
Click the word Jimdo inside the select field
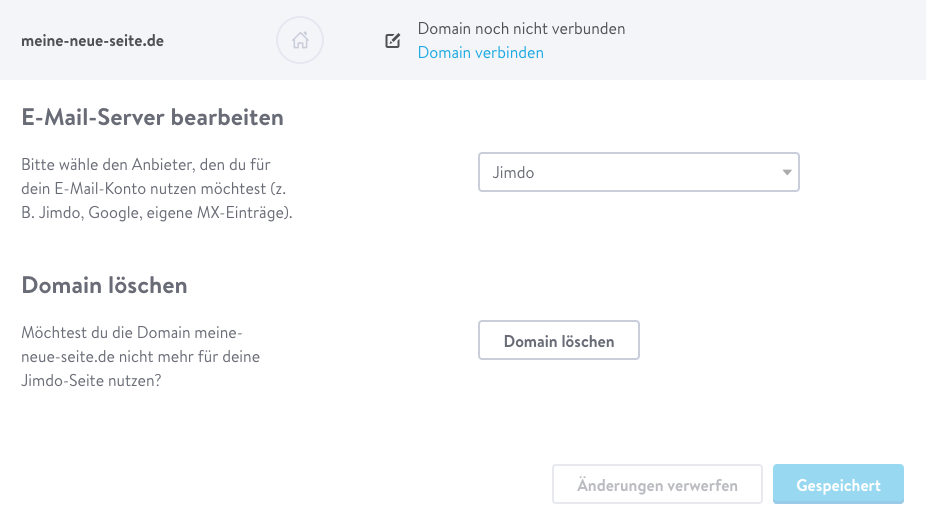tap(513, 173)
